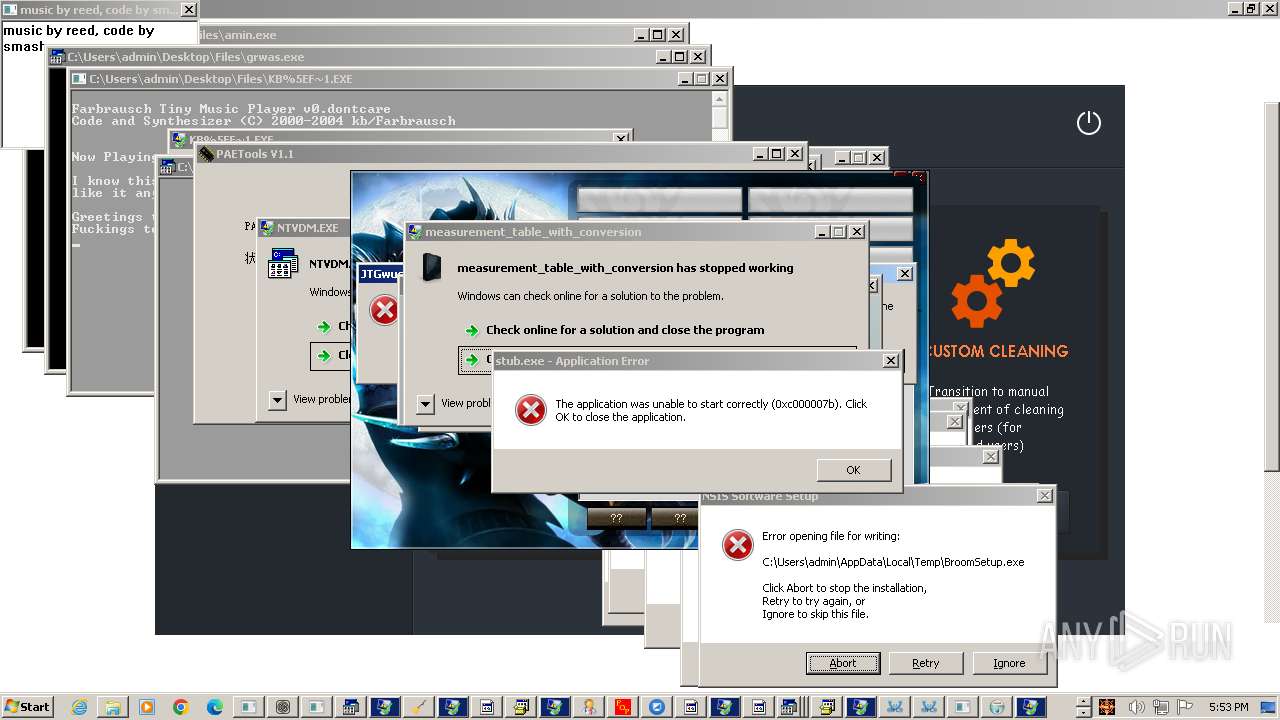Launch Internet Explorer from taskbar

pos(79,707)
